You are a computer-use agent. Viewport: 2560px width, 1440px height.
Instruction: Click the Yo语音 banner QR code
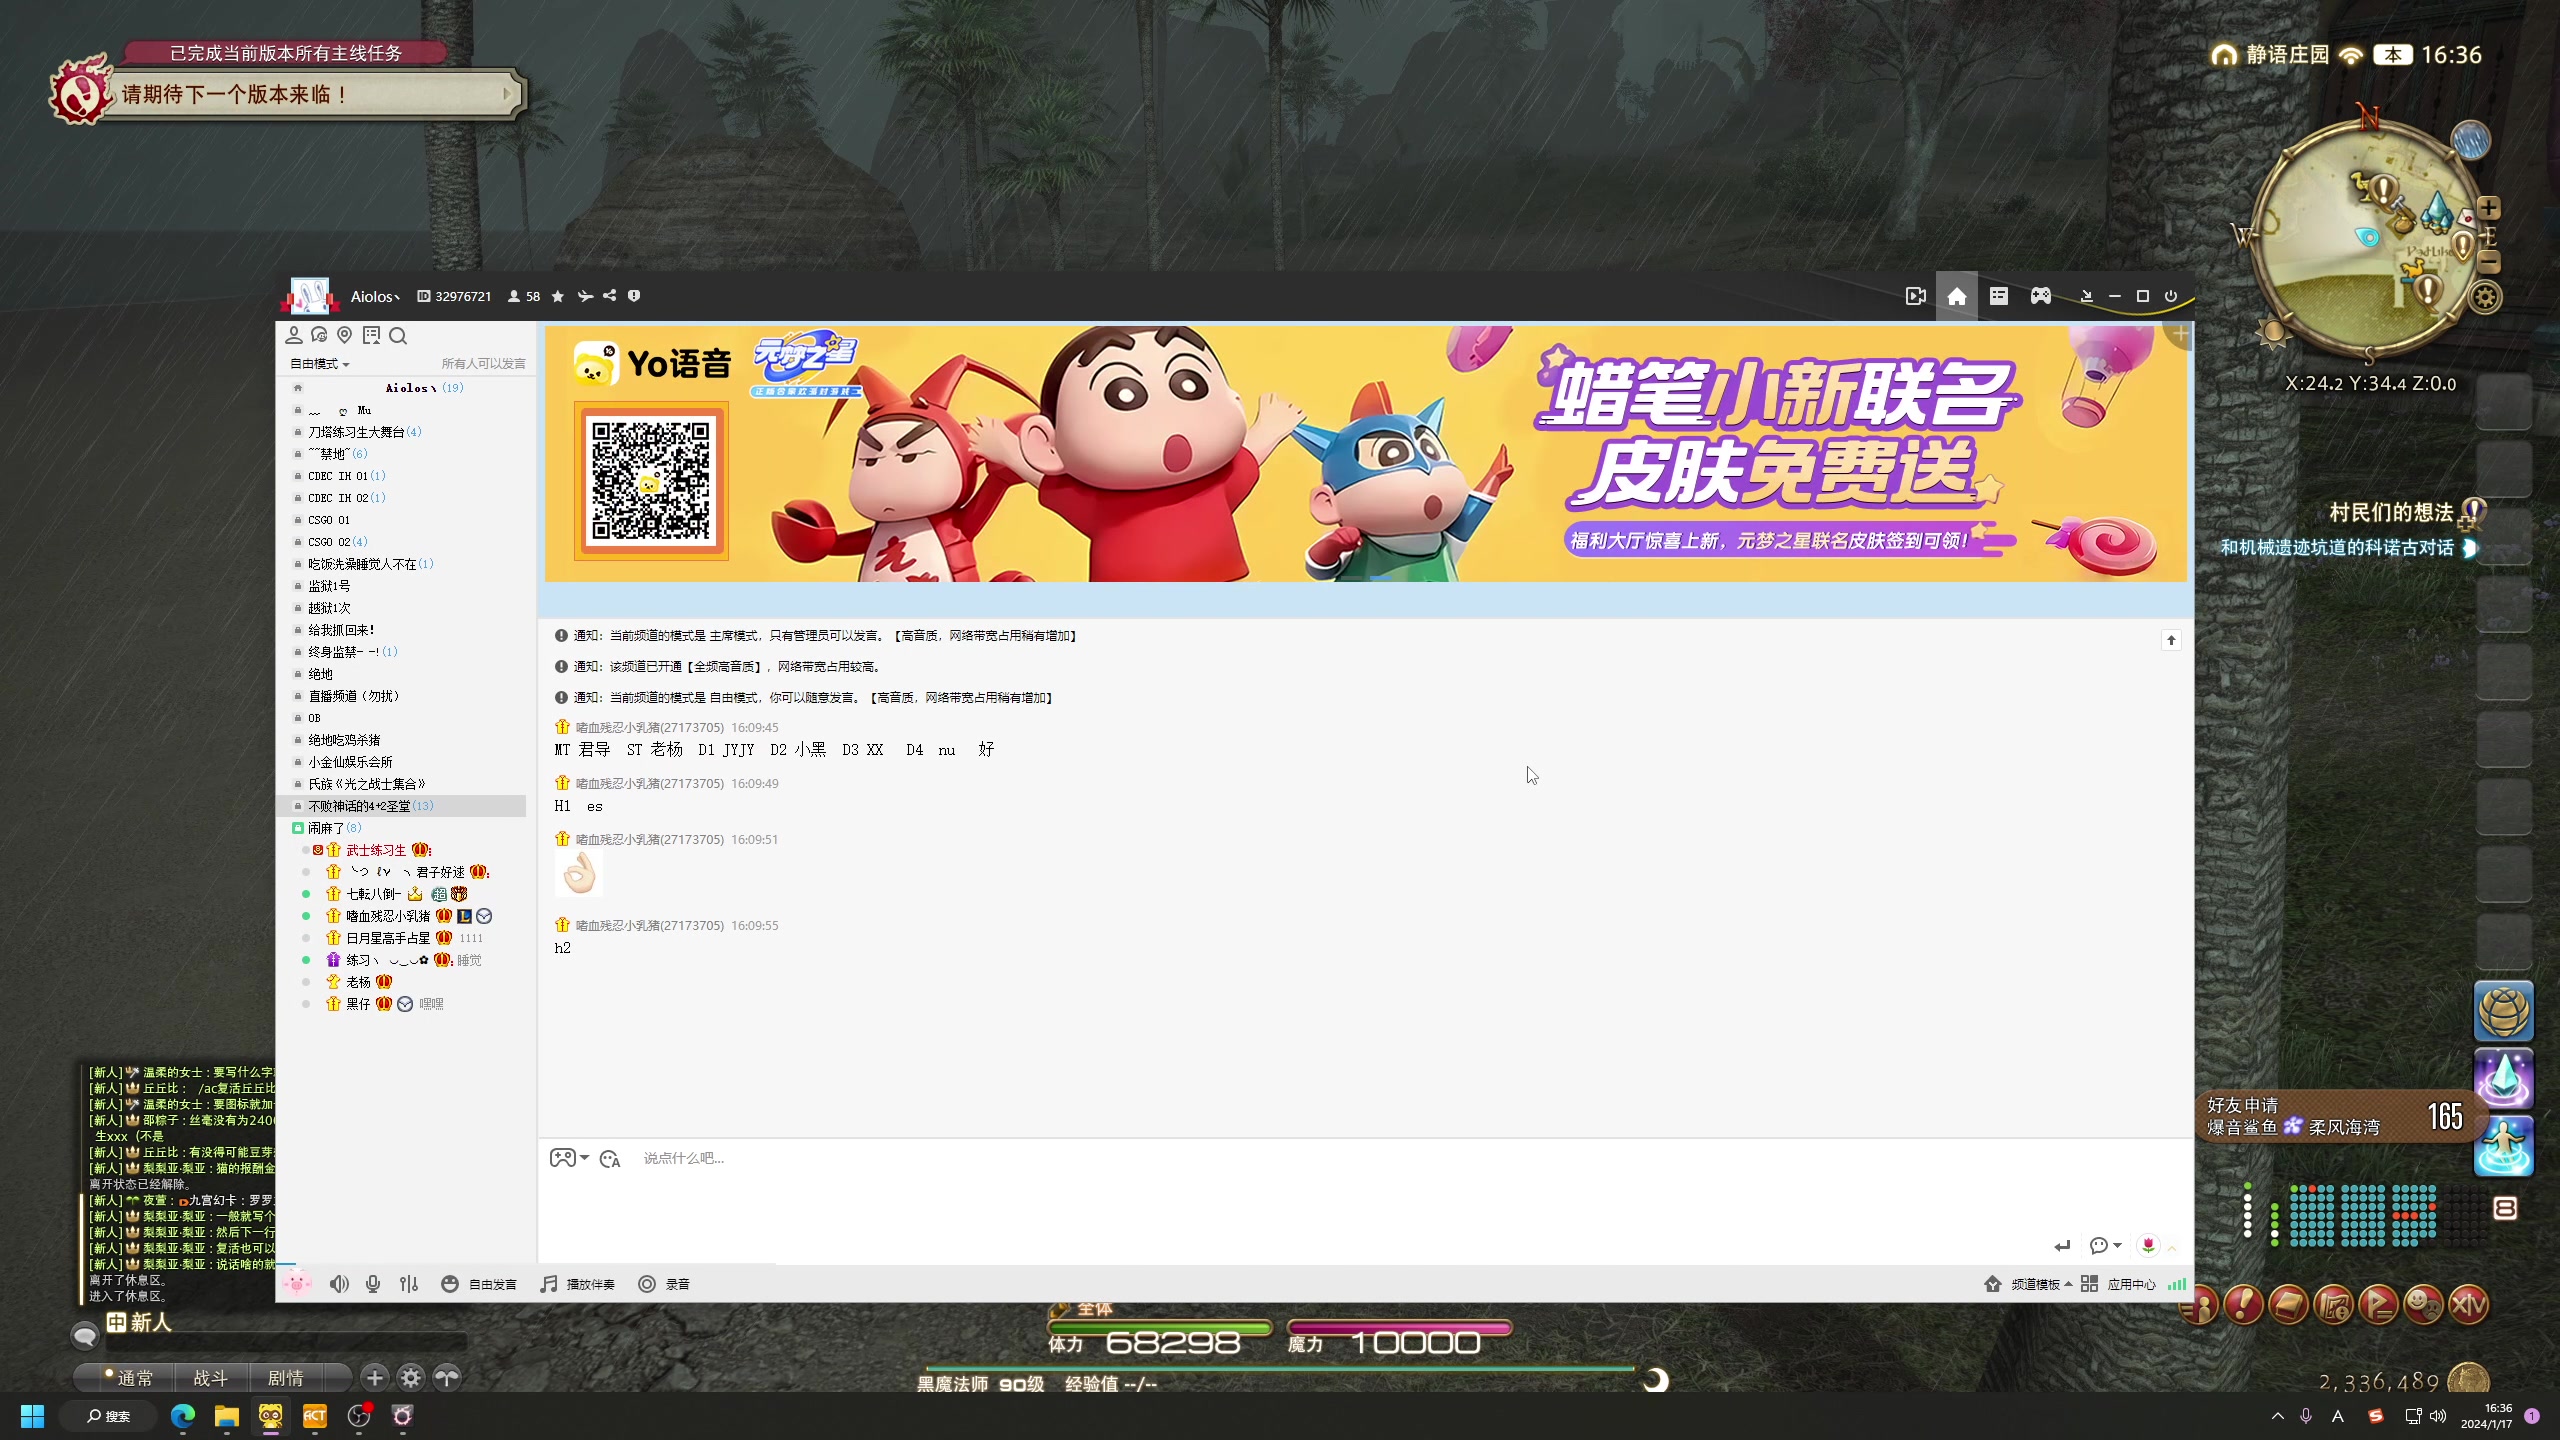pos(651,481)
